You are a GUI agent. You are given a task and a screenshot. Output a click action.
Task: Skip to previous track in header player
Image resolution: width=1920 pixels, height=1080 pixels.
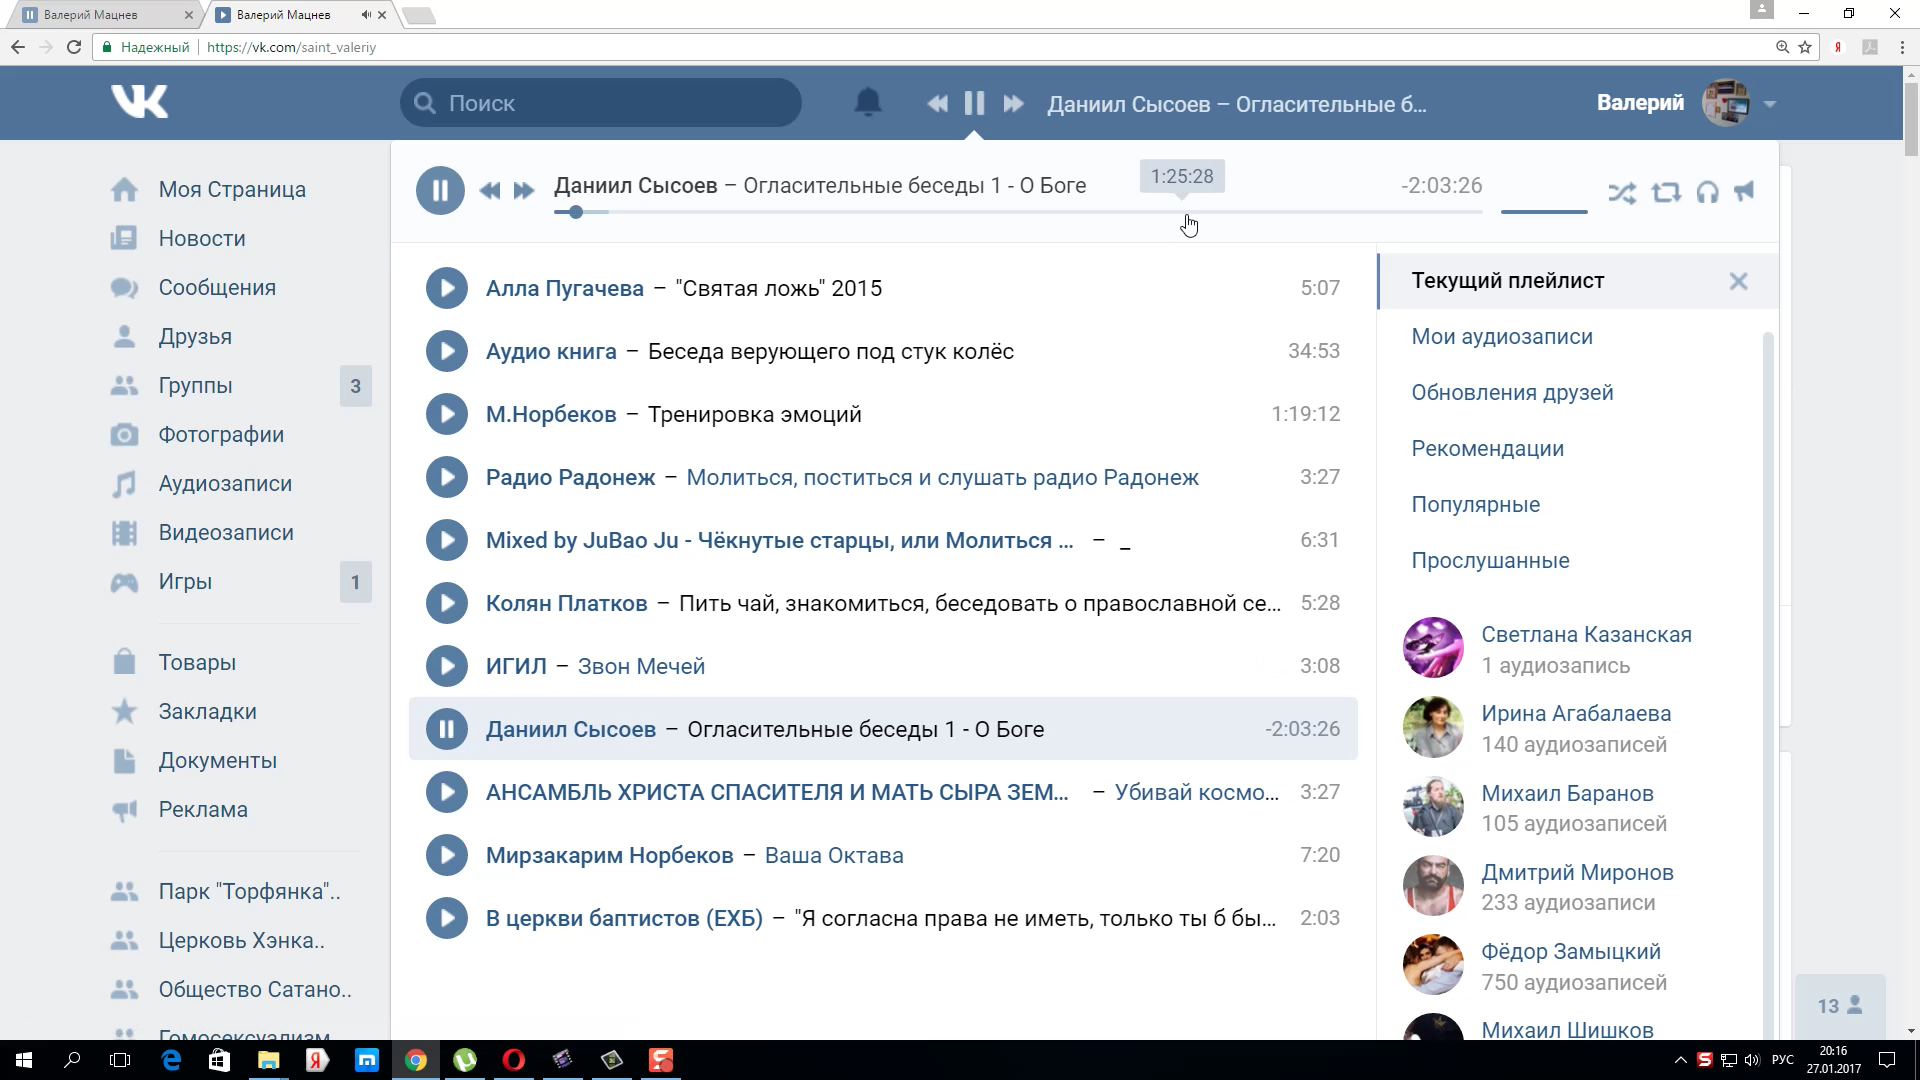937,104
